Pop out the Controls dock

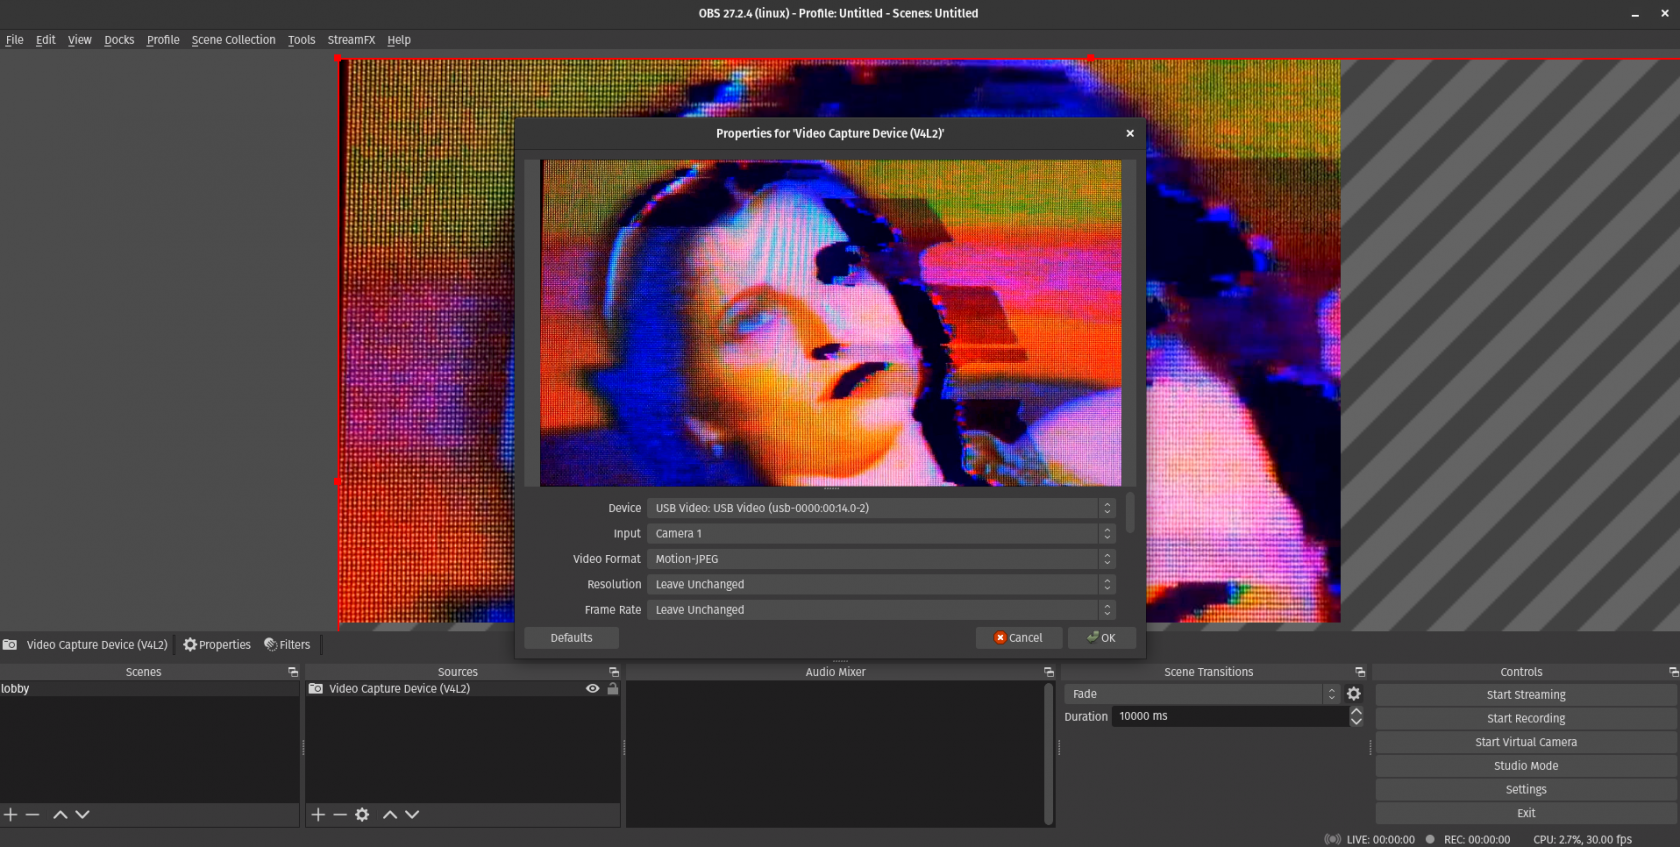1673,672
